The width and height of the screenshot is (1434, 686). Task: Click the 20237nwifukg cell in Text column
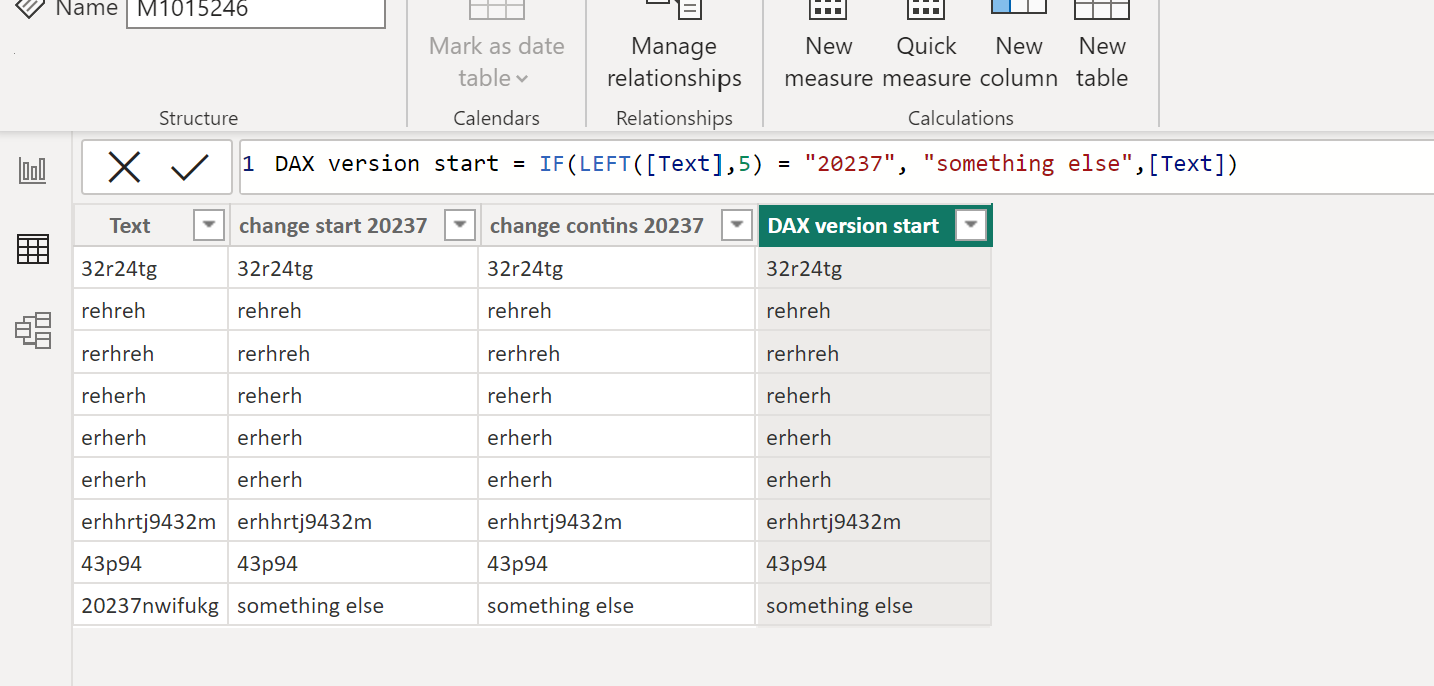(150, 605)
